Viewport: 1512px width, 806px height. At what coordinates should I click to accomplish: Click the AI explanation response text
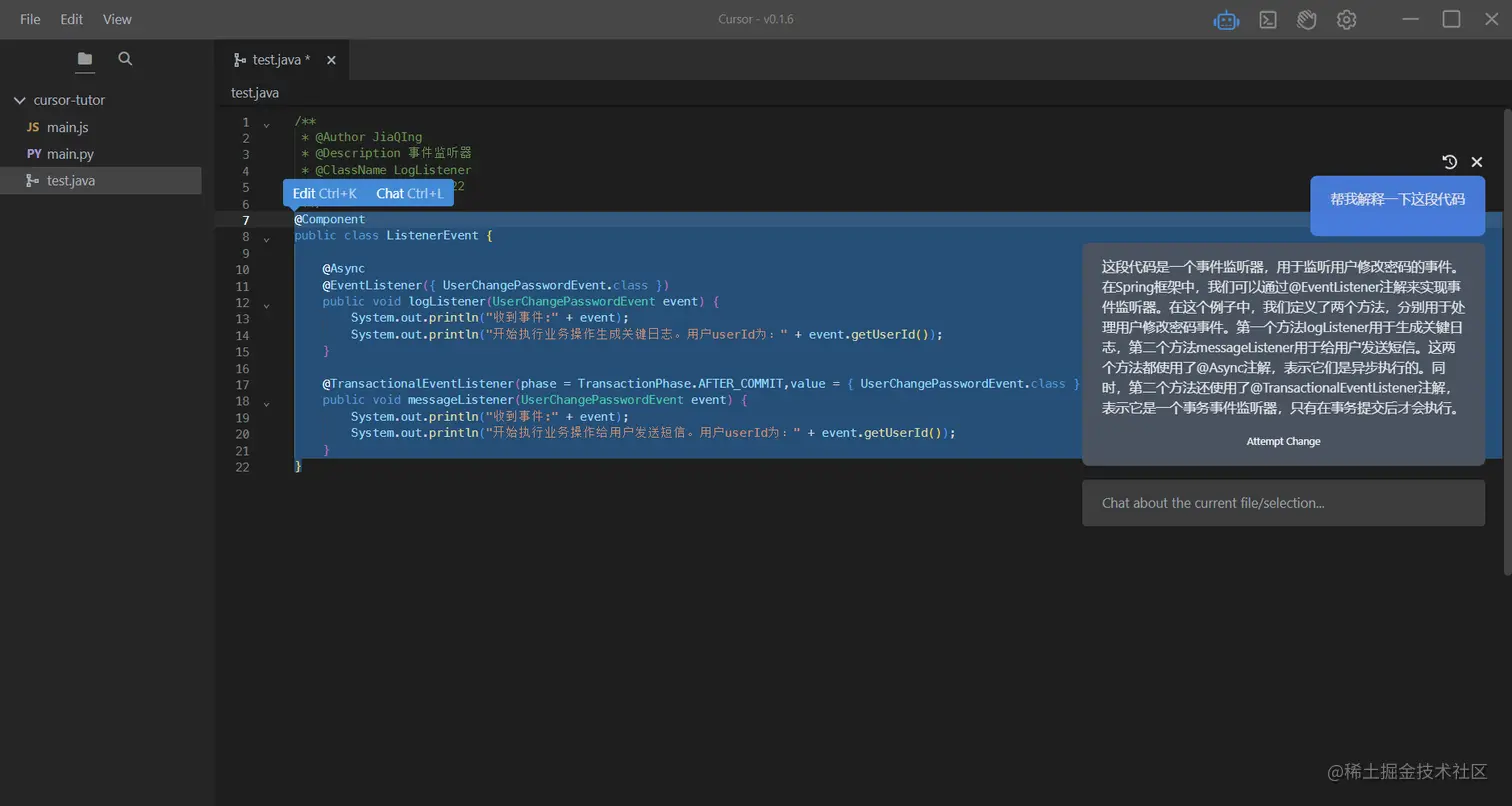[x=1283, y=337]
